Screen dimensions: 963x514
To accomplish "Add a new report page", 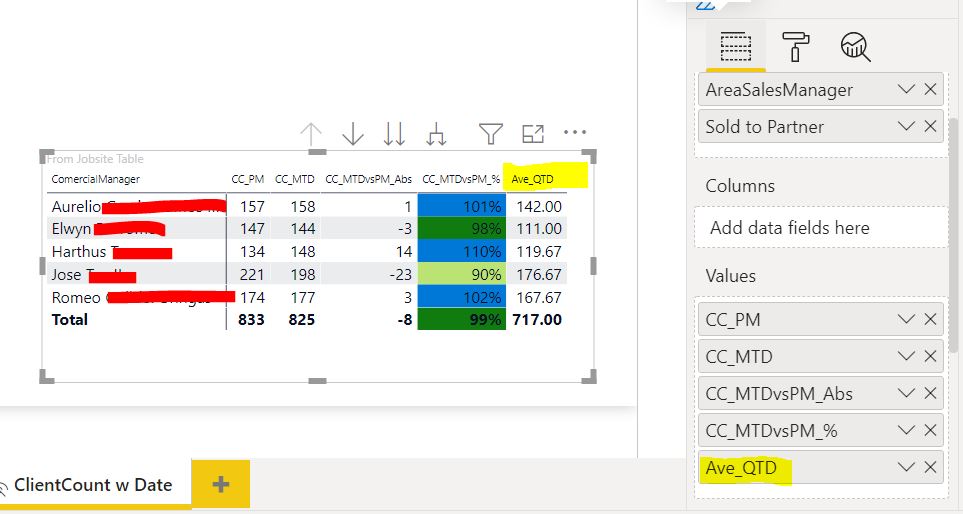I will (x=221, y=485).
